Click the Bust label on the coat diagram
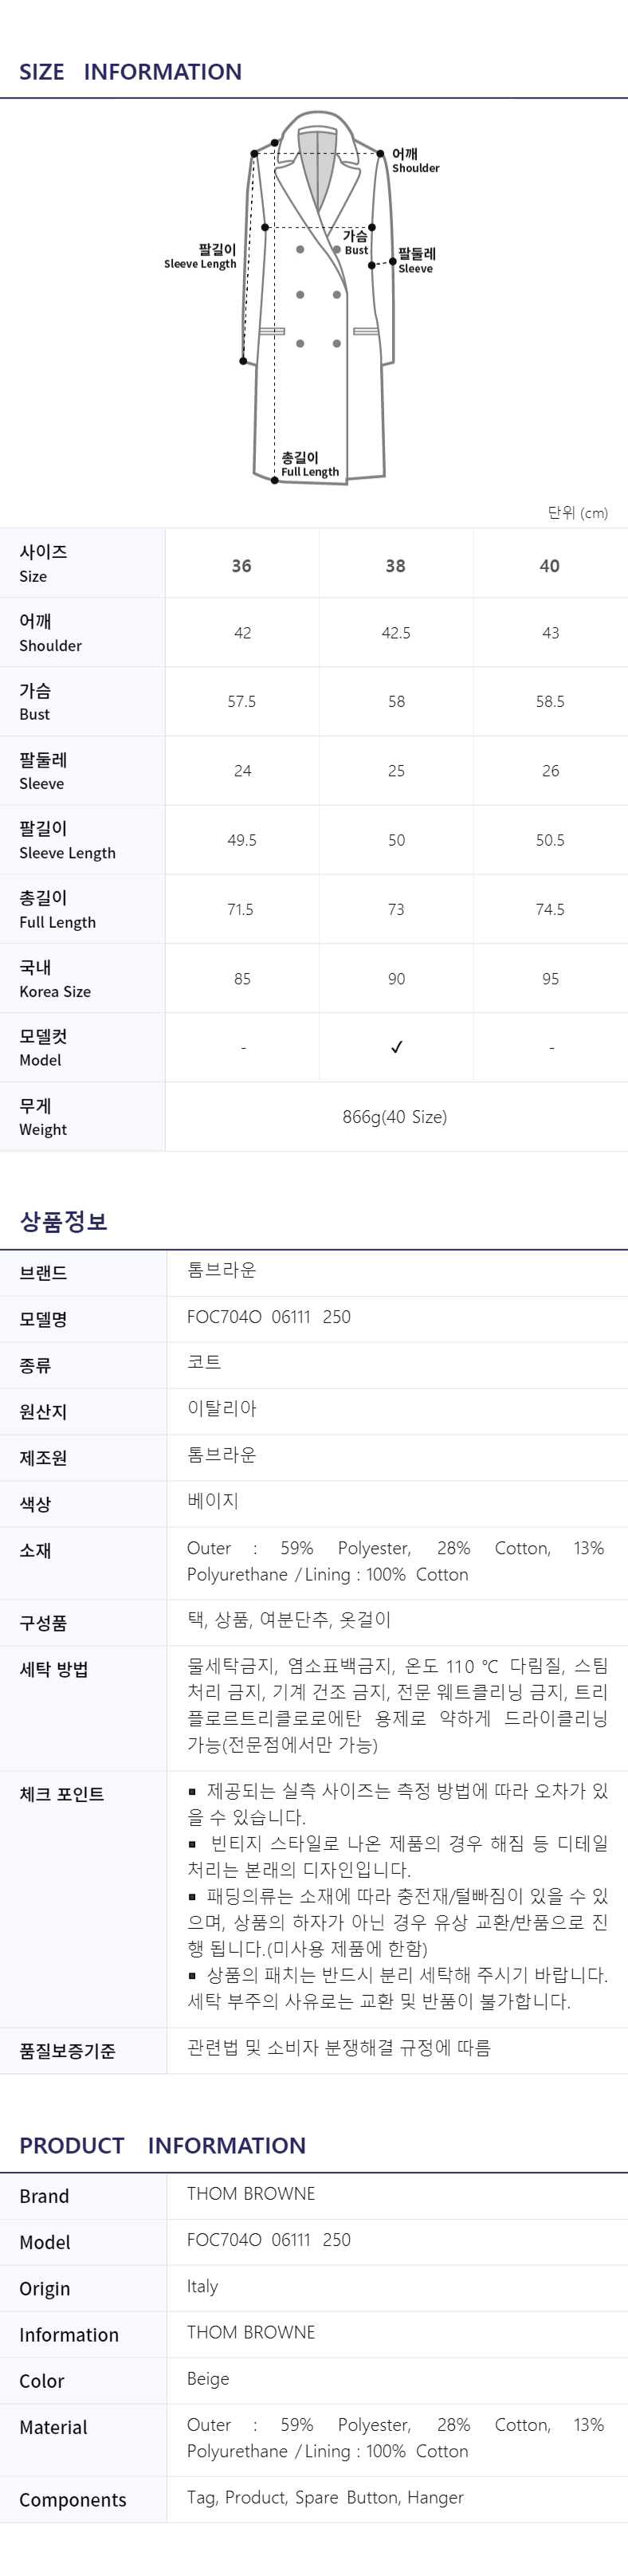Screen dimensions: 628x2576 tap(356, 243)
